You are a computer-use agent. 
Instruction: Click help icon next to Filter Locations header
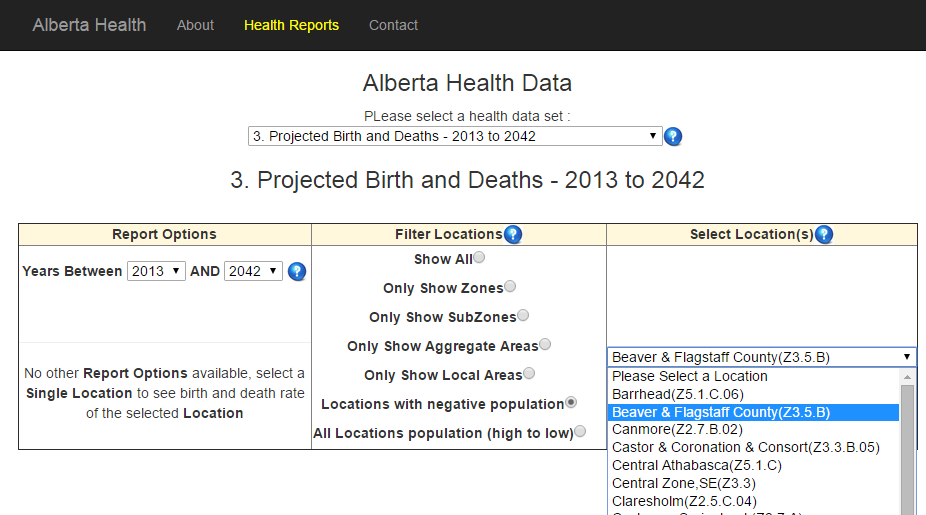click(x=513, y=234)
